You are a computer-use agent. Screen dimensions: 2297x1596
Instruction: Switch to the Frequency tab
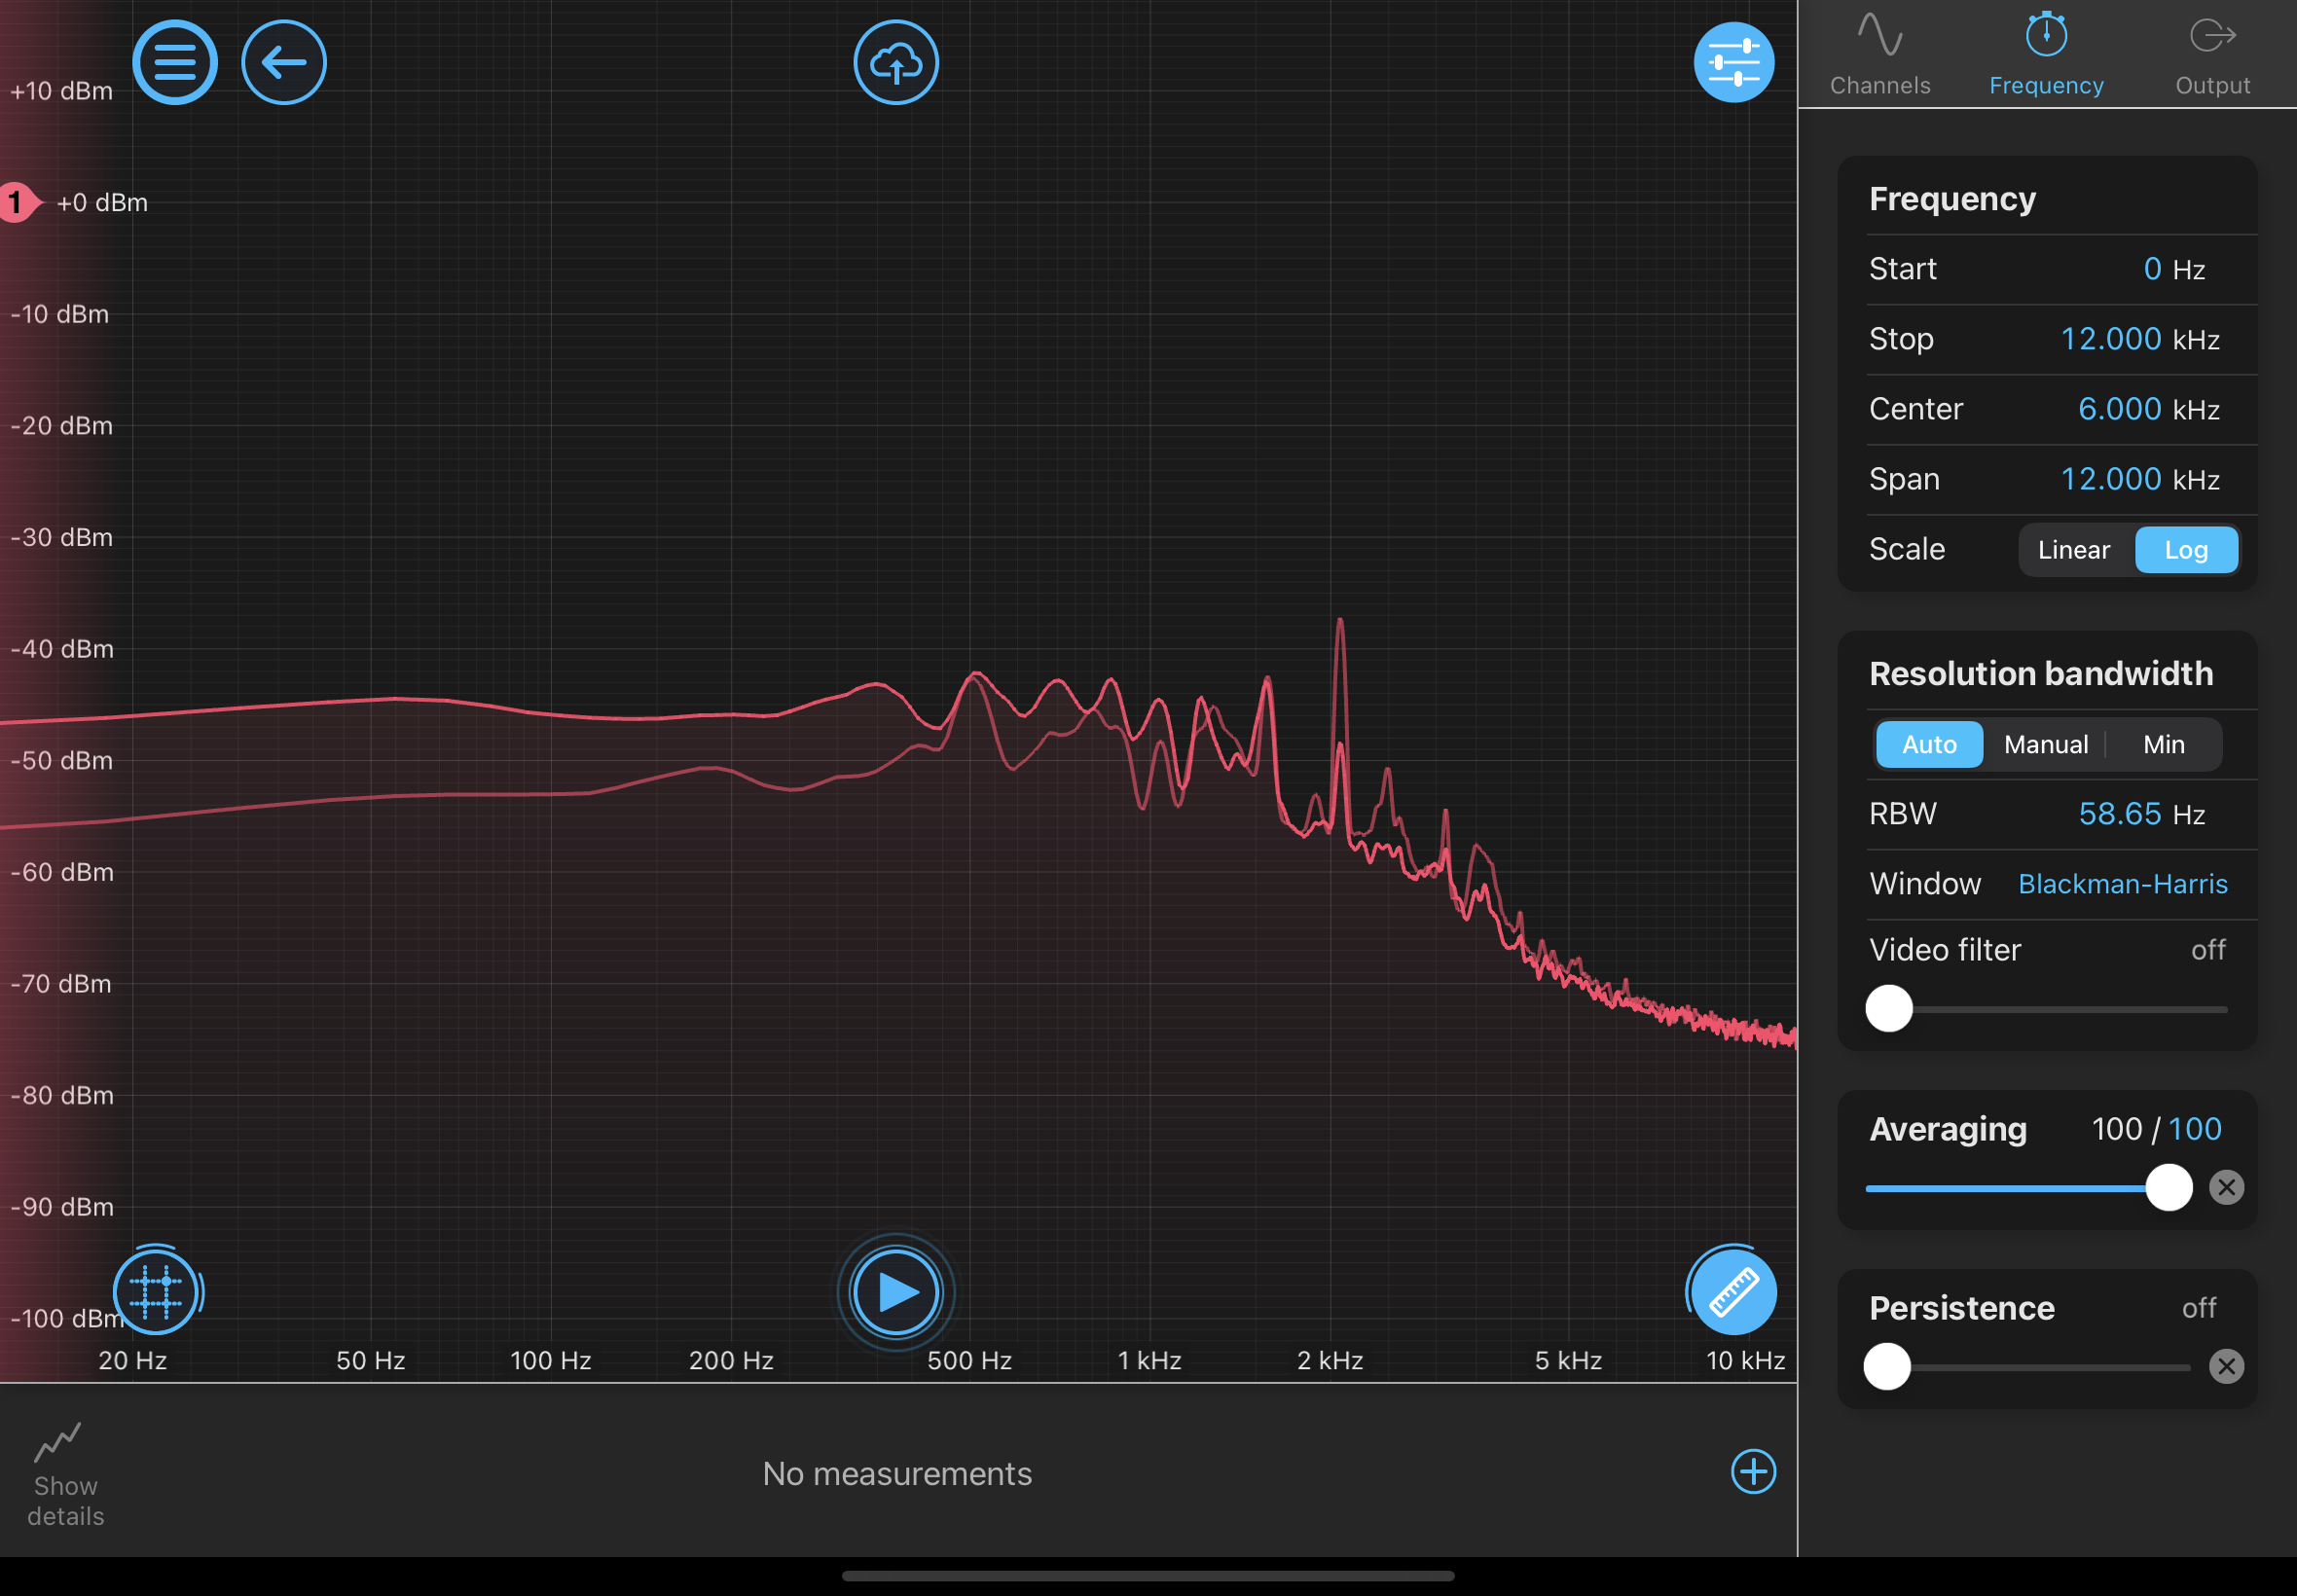(x=2046, y=54)
